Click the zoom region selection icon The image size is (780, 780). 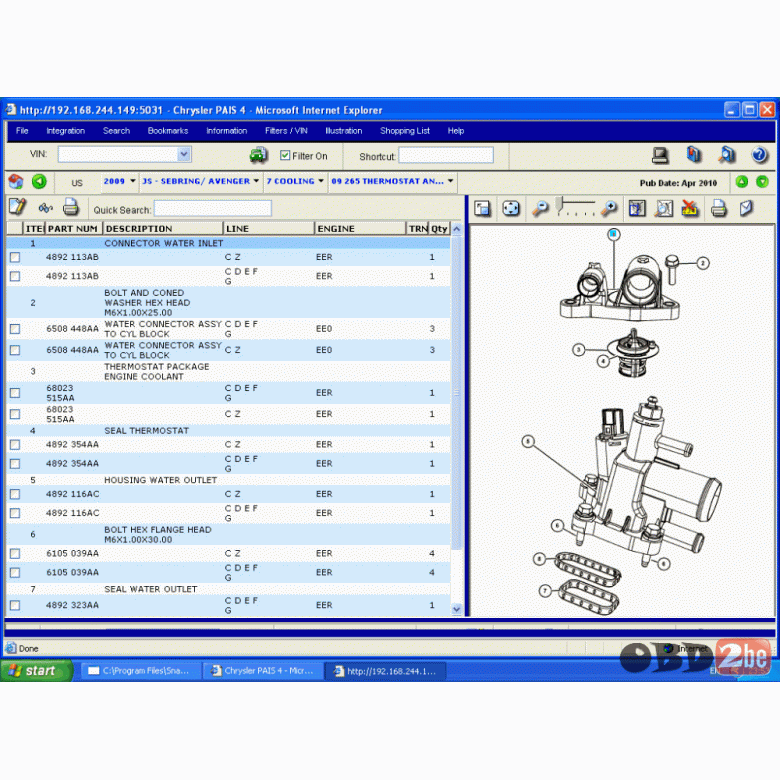[x=637, y=208]
